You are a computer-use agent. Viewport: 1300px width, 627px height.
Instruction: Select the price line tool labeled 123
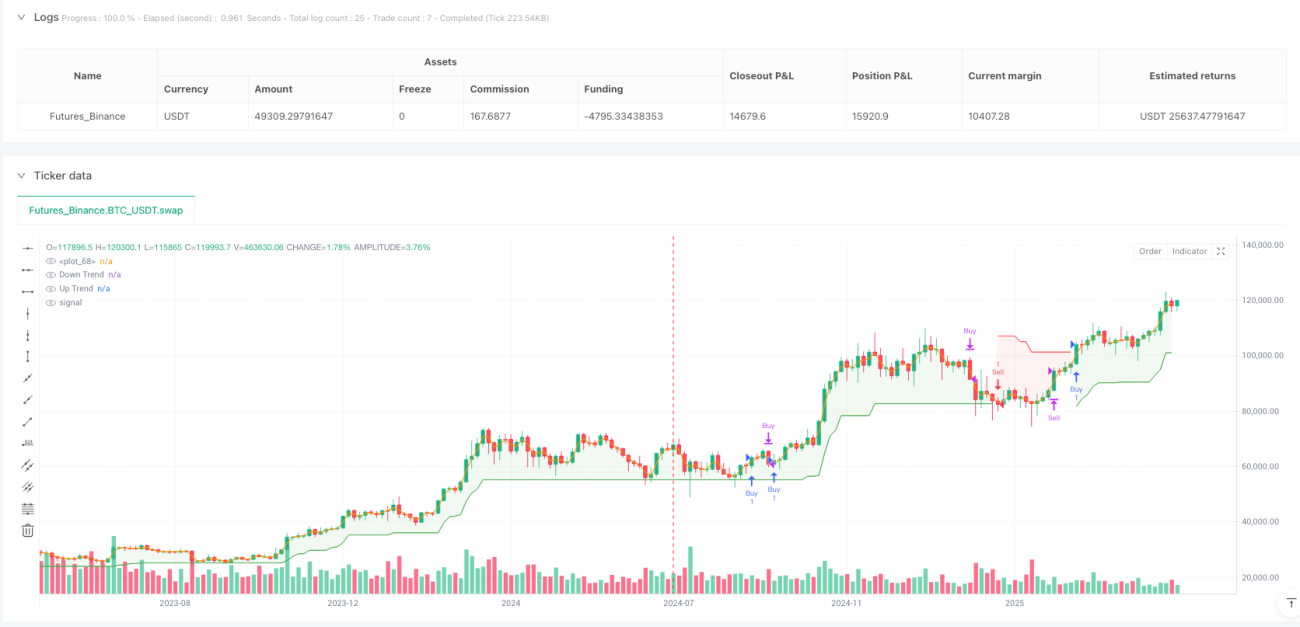click(x=27, y=443)
